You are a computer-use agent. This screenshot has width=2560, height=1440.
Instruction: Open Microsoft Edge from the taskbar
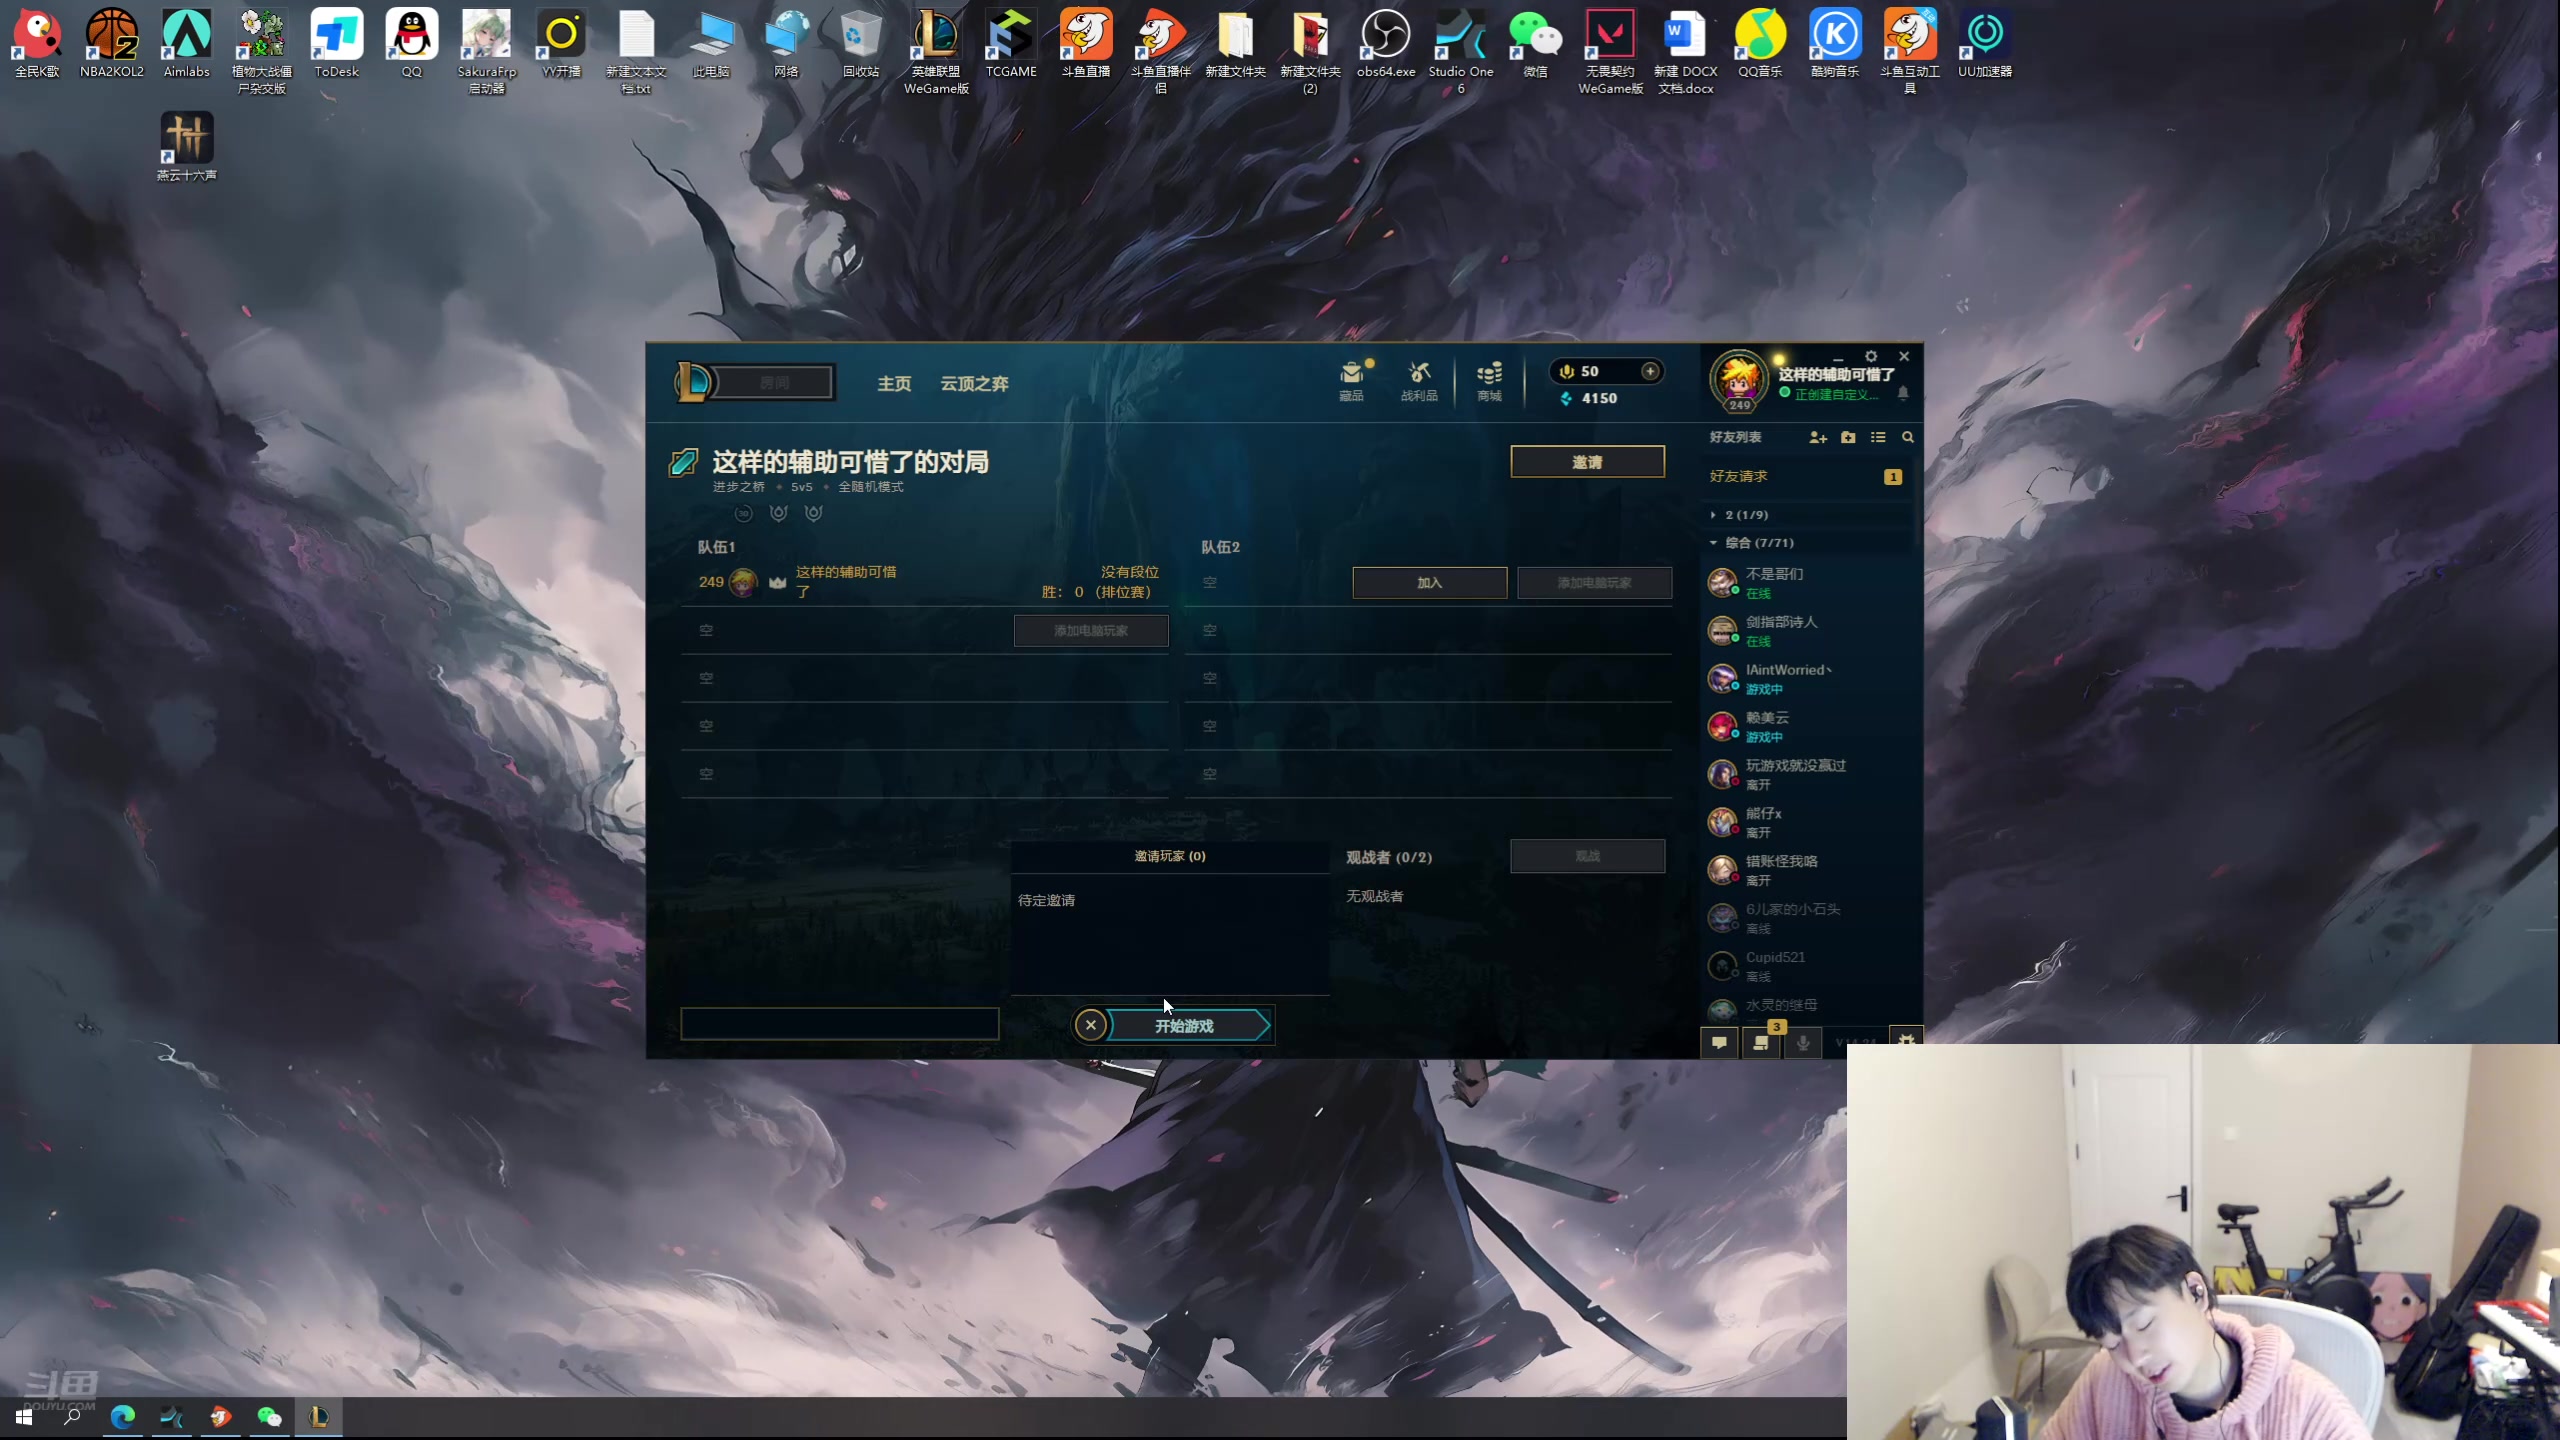click(123, 1417)
